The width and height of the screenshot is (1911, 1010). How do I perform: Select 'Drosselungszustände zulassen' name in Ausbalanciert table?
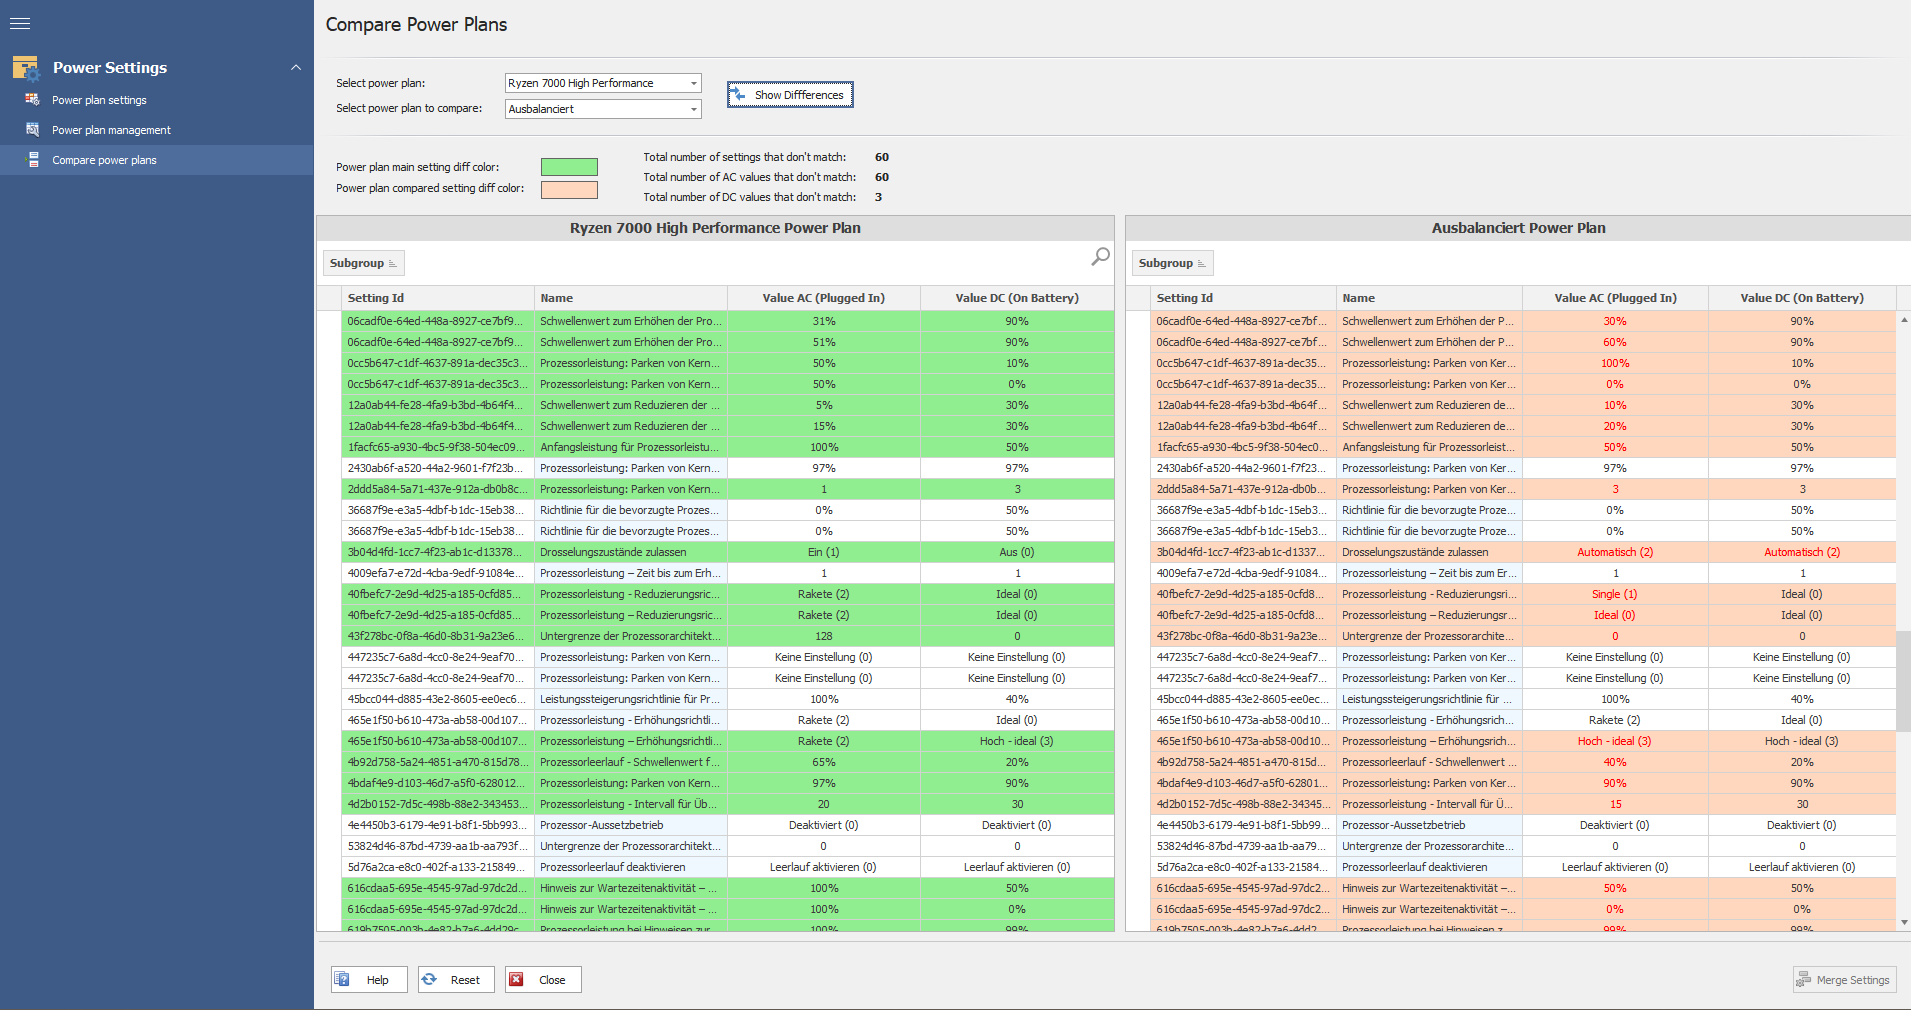tap(1429, 552)
